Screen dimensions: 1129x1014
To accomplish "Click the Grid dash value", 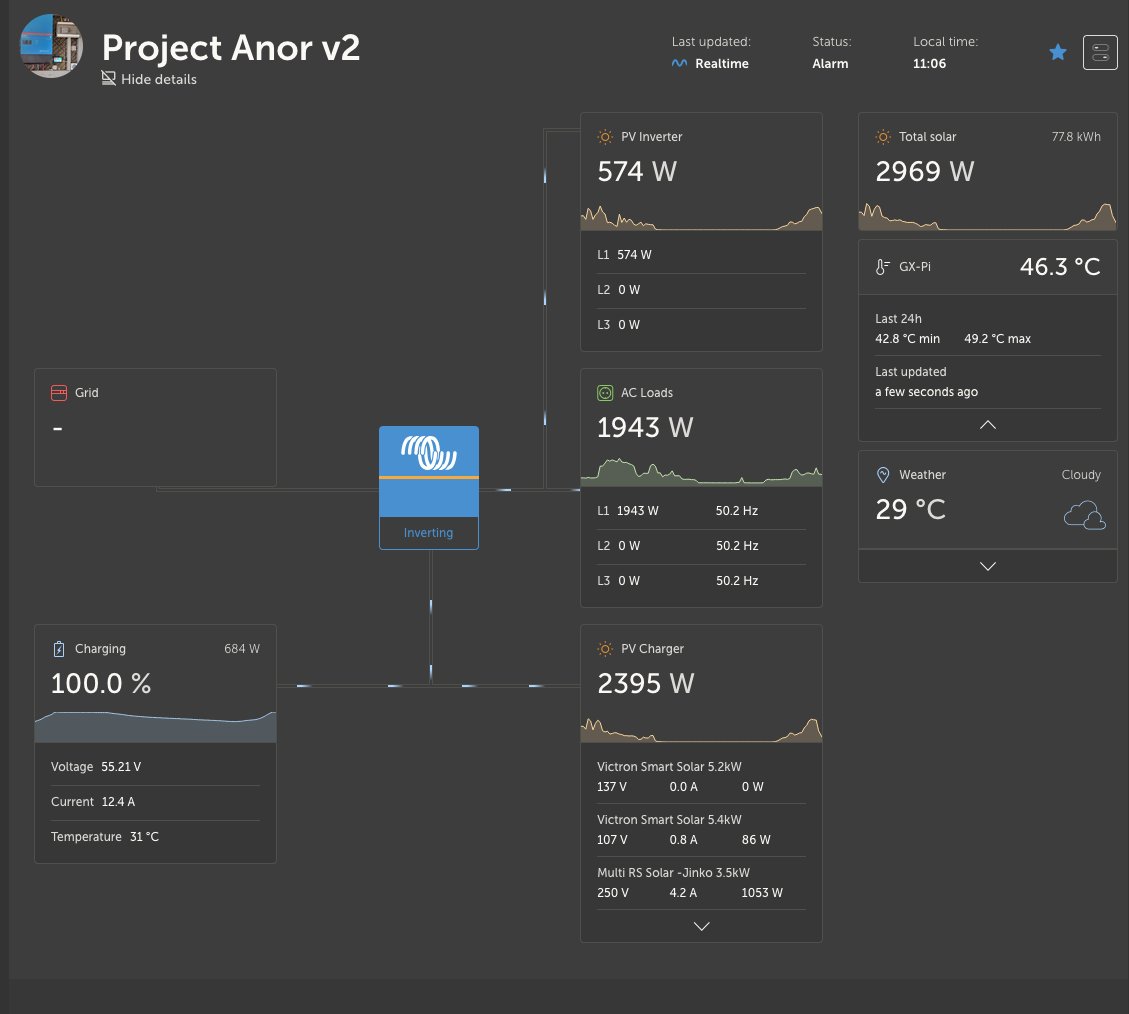I will click(x=58, y=429).
